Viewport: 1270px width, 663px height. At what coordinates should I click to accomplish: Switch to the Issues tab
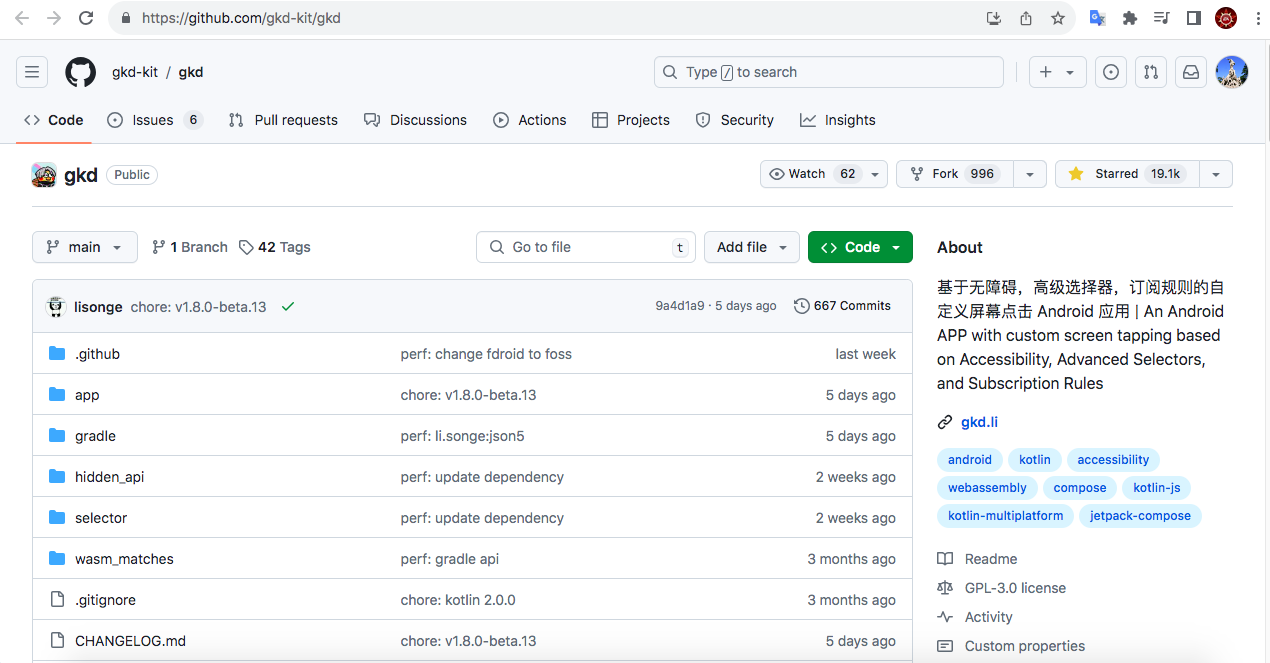(x=155, y=120)
